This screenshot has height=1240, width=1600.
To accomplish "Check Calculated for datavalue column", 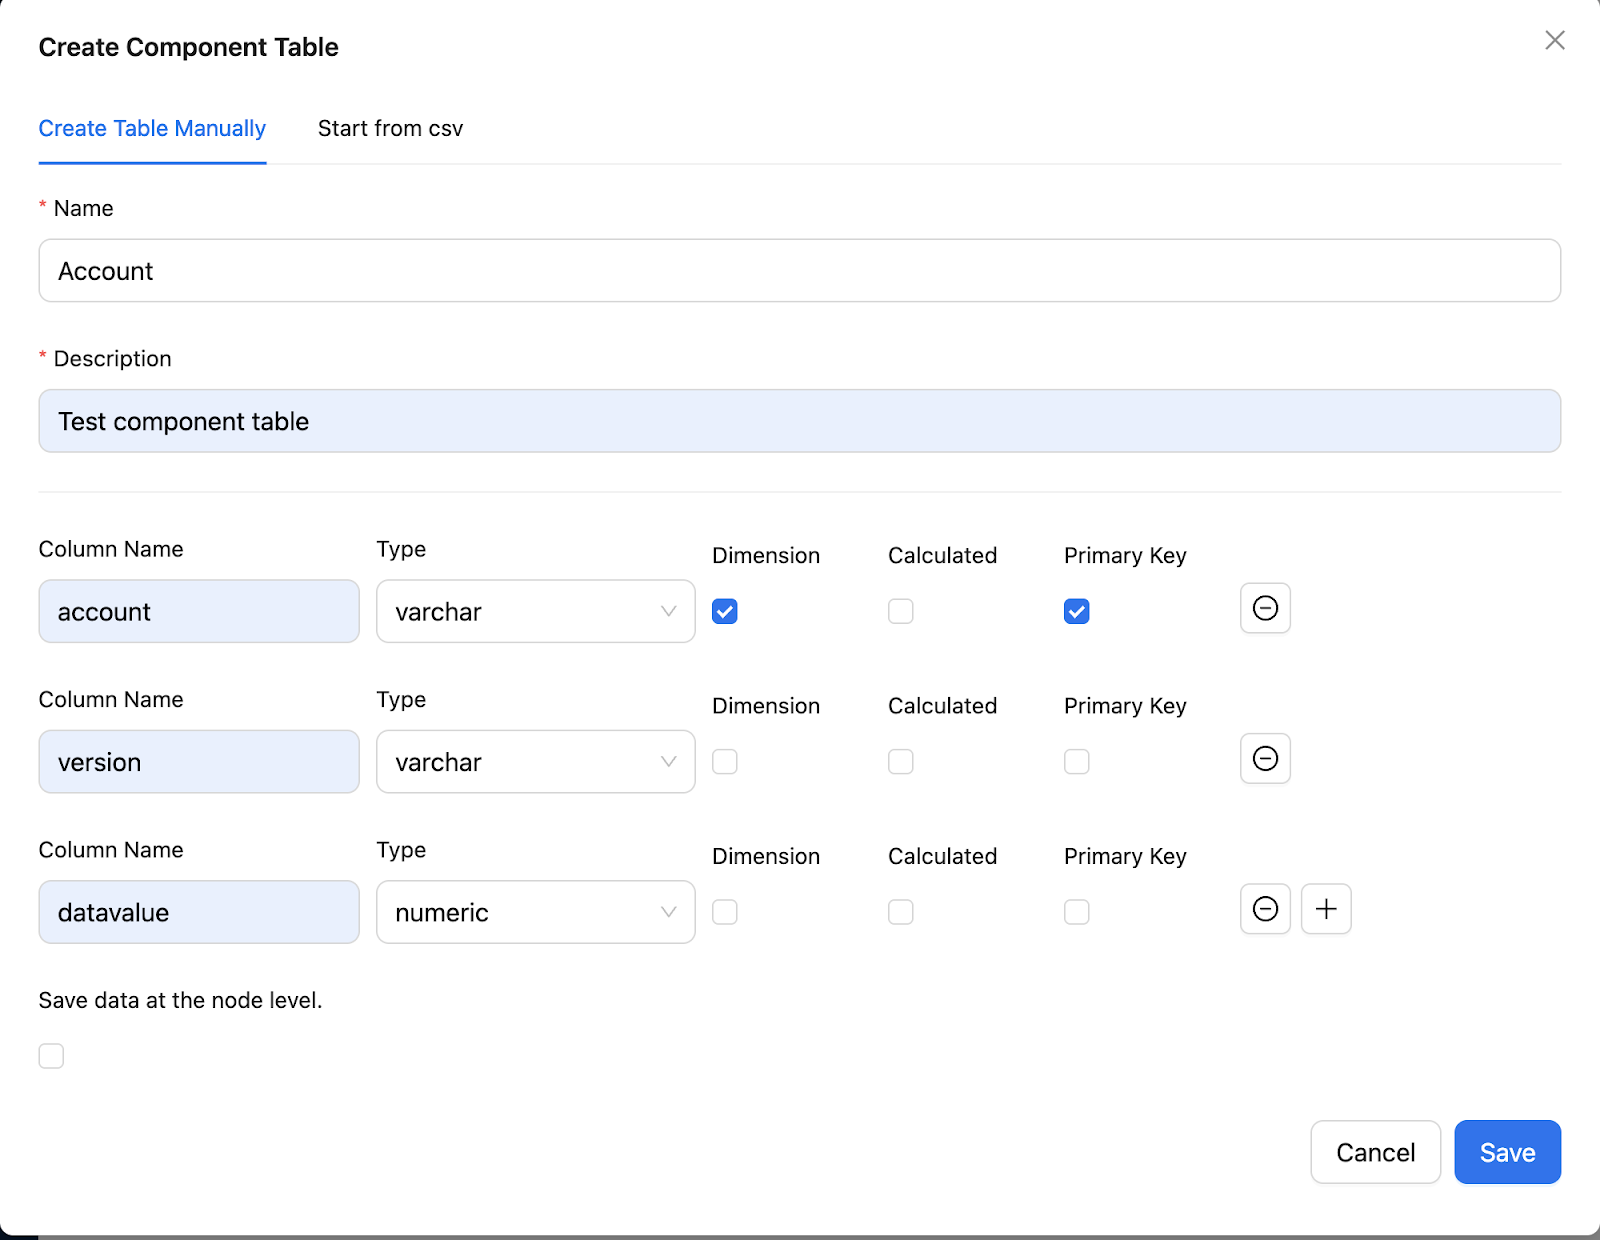I will [x=901, y=912].
